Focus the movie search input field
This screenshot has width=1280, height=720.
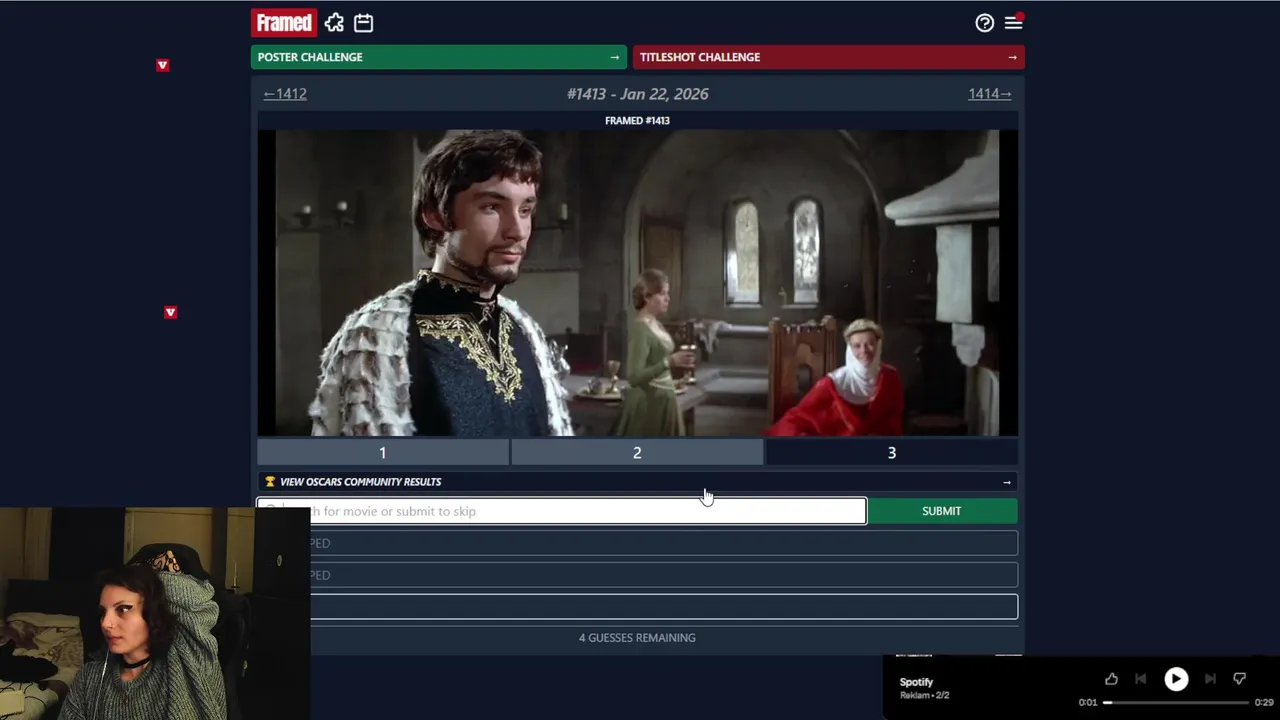[561, 511]
